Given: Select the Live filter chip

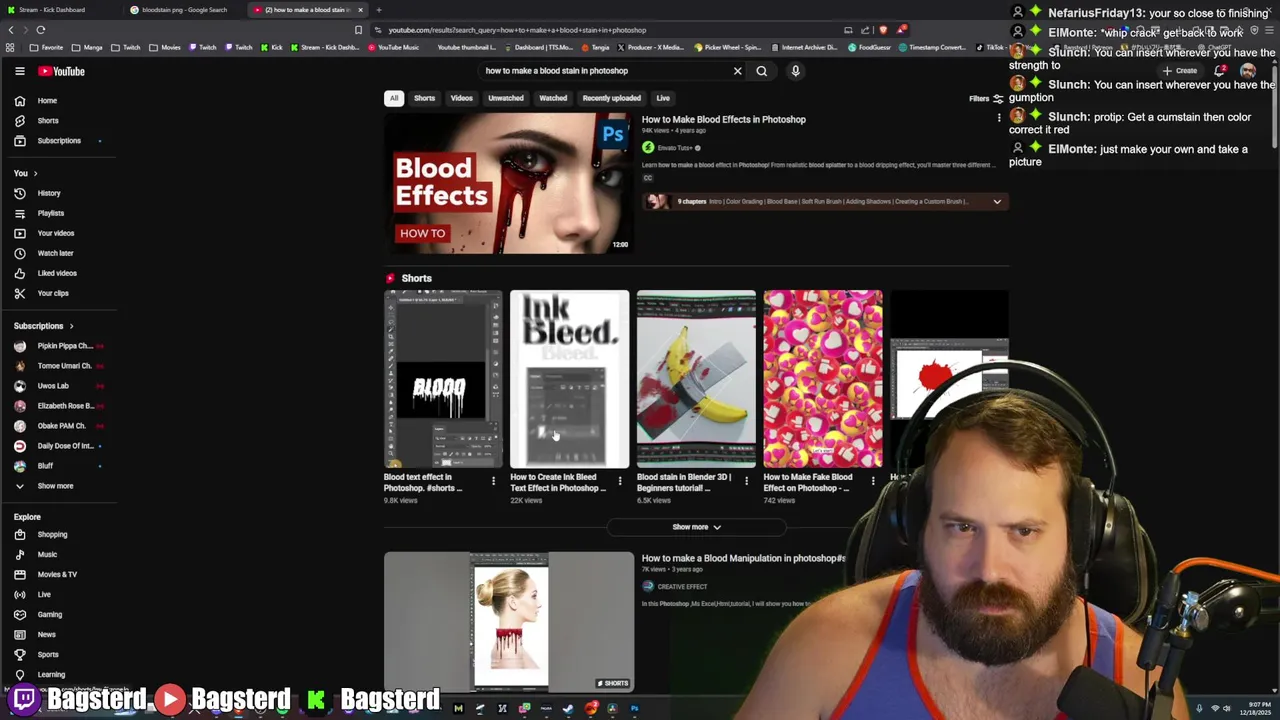Looking at the screenshot, I should [663, 98].
